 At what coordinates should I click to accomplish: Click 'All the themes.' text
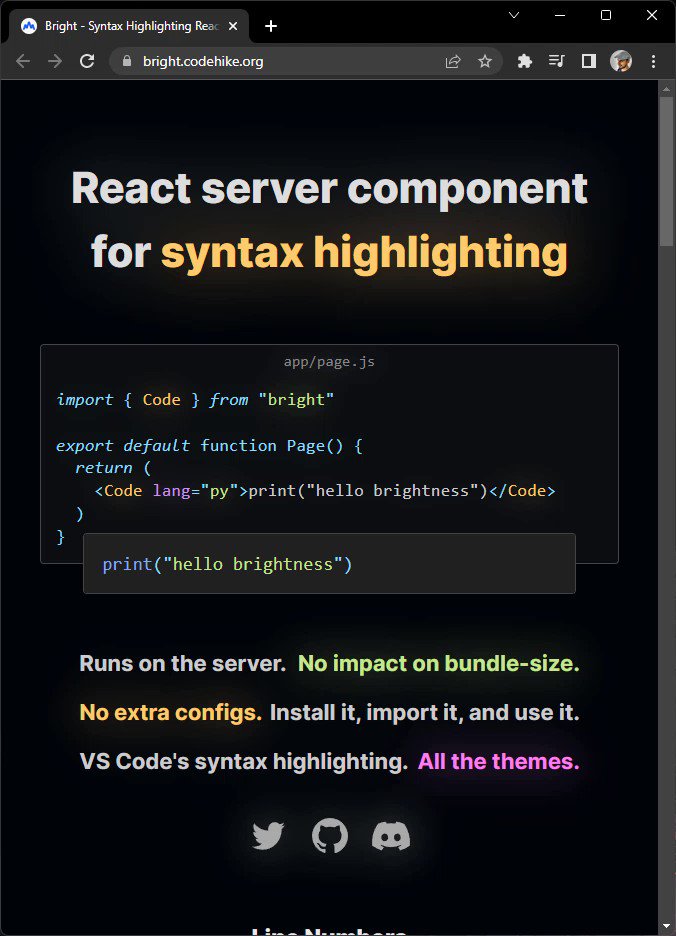(499, 762)
